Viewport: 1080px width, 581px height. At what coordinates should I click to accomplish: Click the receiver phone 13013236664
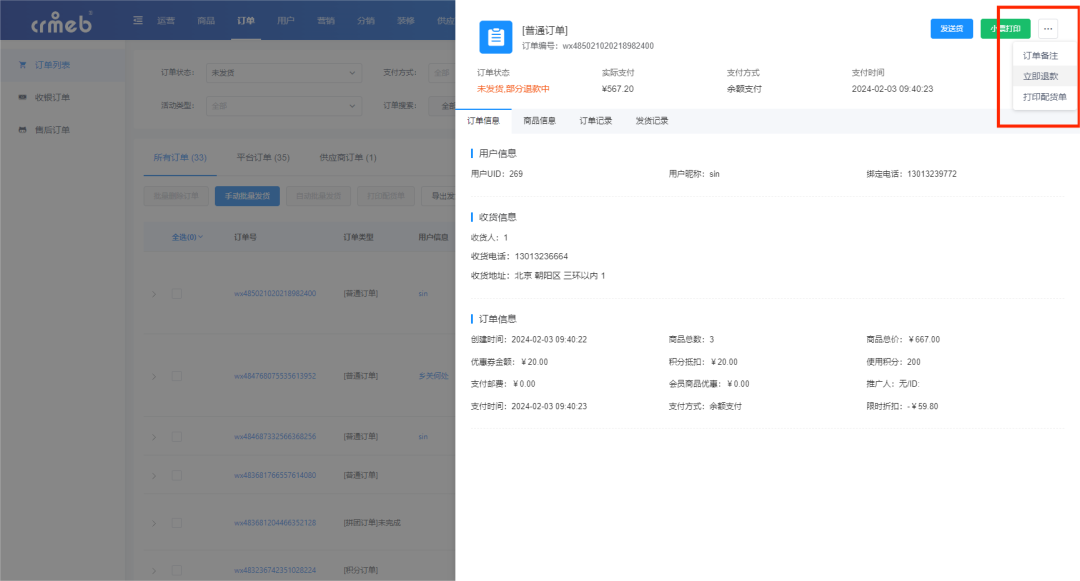(541, 256)
